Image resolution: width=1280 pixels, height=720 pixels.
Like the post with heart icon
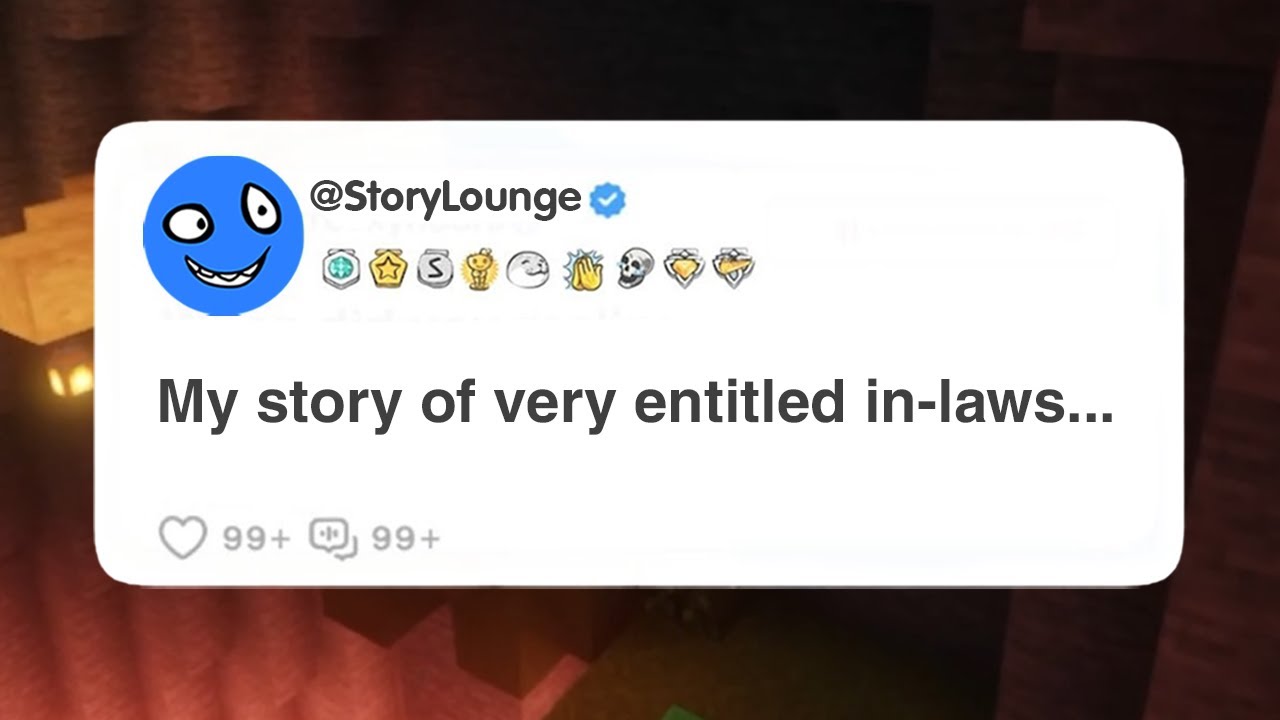coord(183,538)
